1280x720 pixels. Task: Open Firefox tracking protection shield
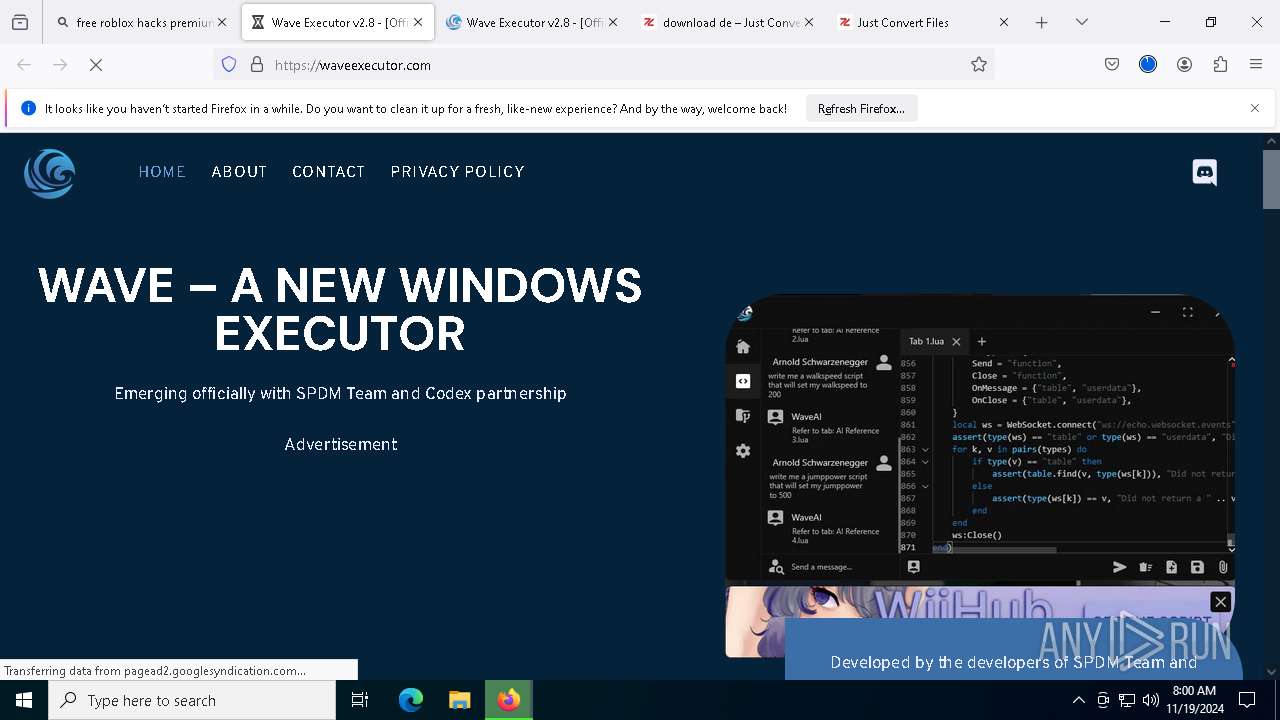coord(229,65)
